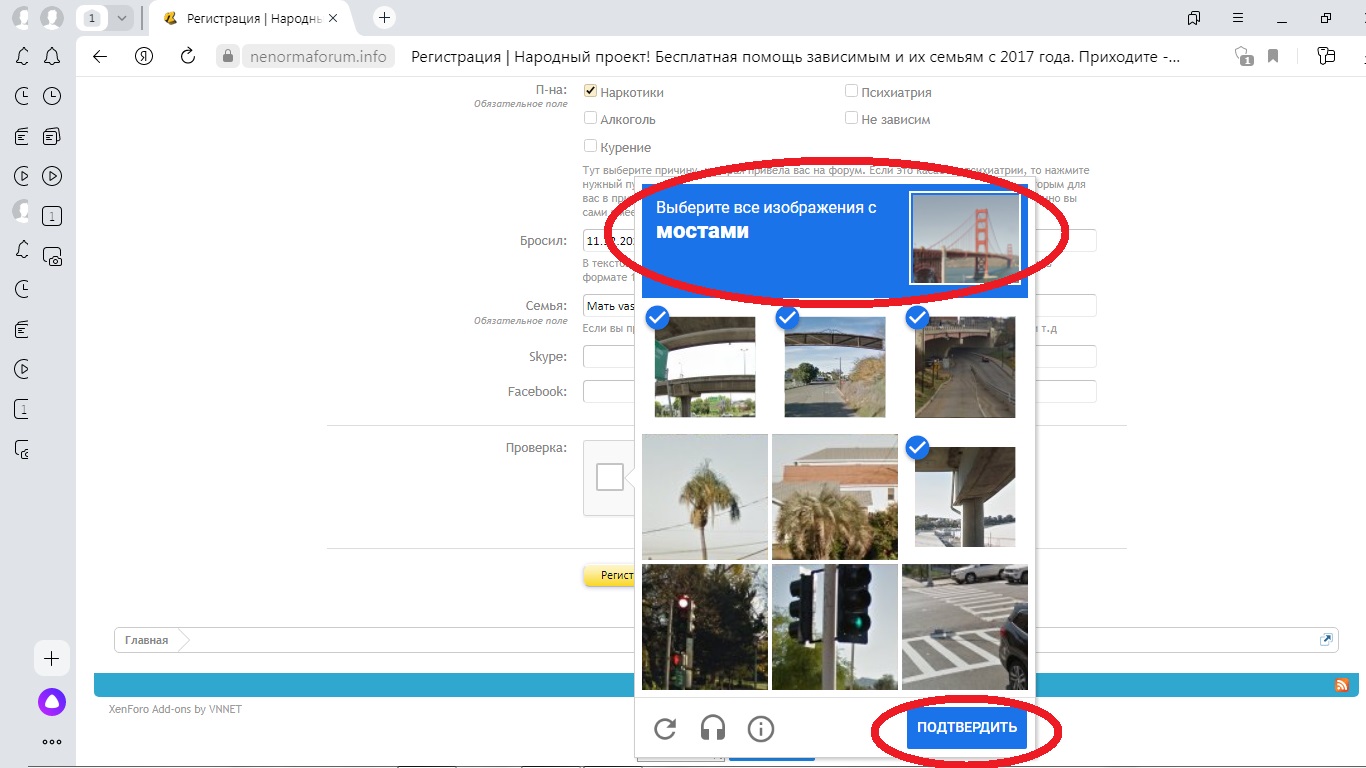Enable the Психиатрия checkbox
This screenshot has width=1366, height=768.
point(851,91)
